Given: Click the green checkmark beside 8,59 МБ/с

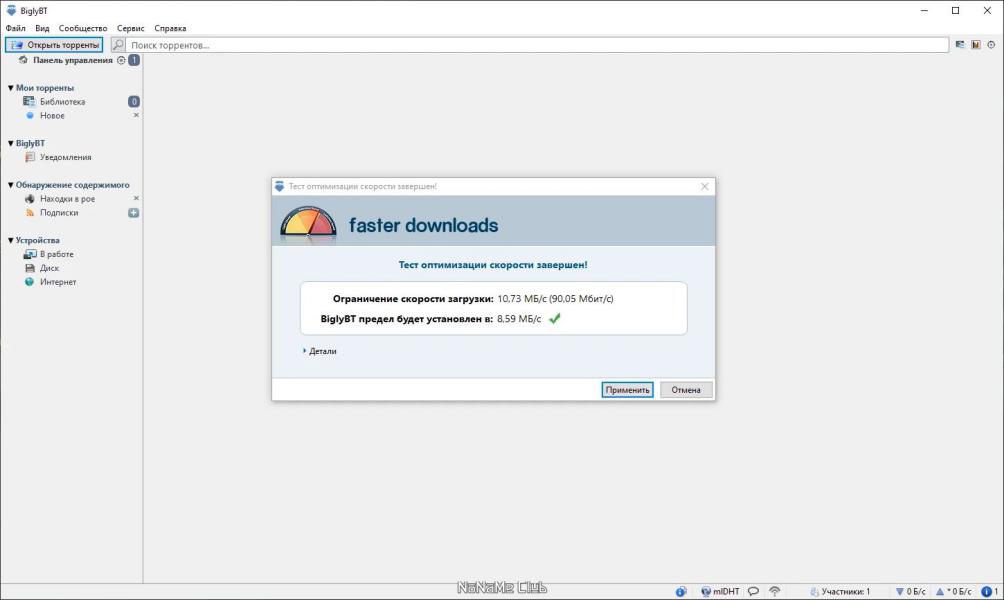Looking at the screenshot, I should coord(555,318).
